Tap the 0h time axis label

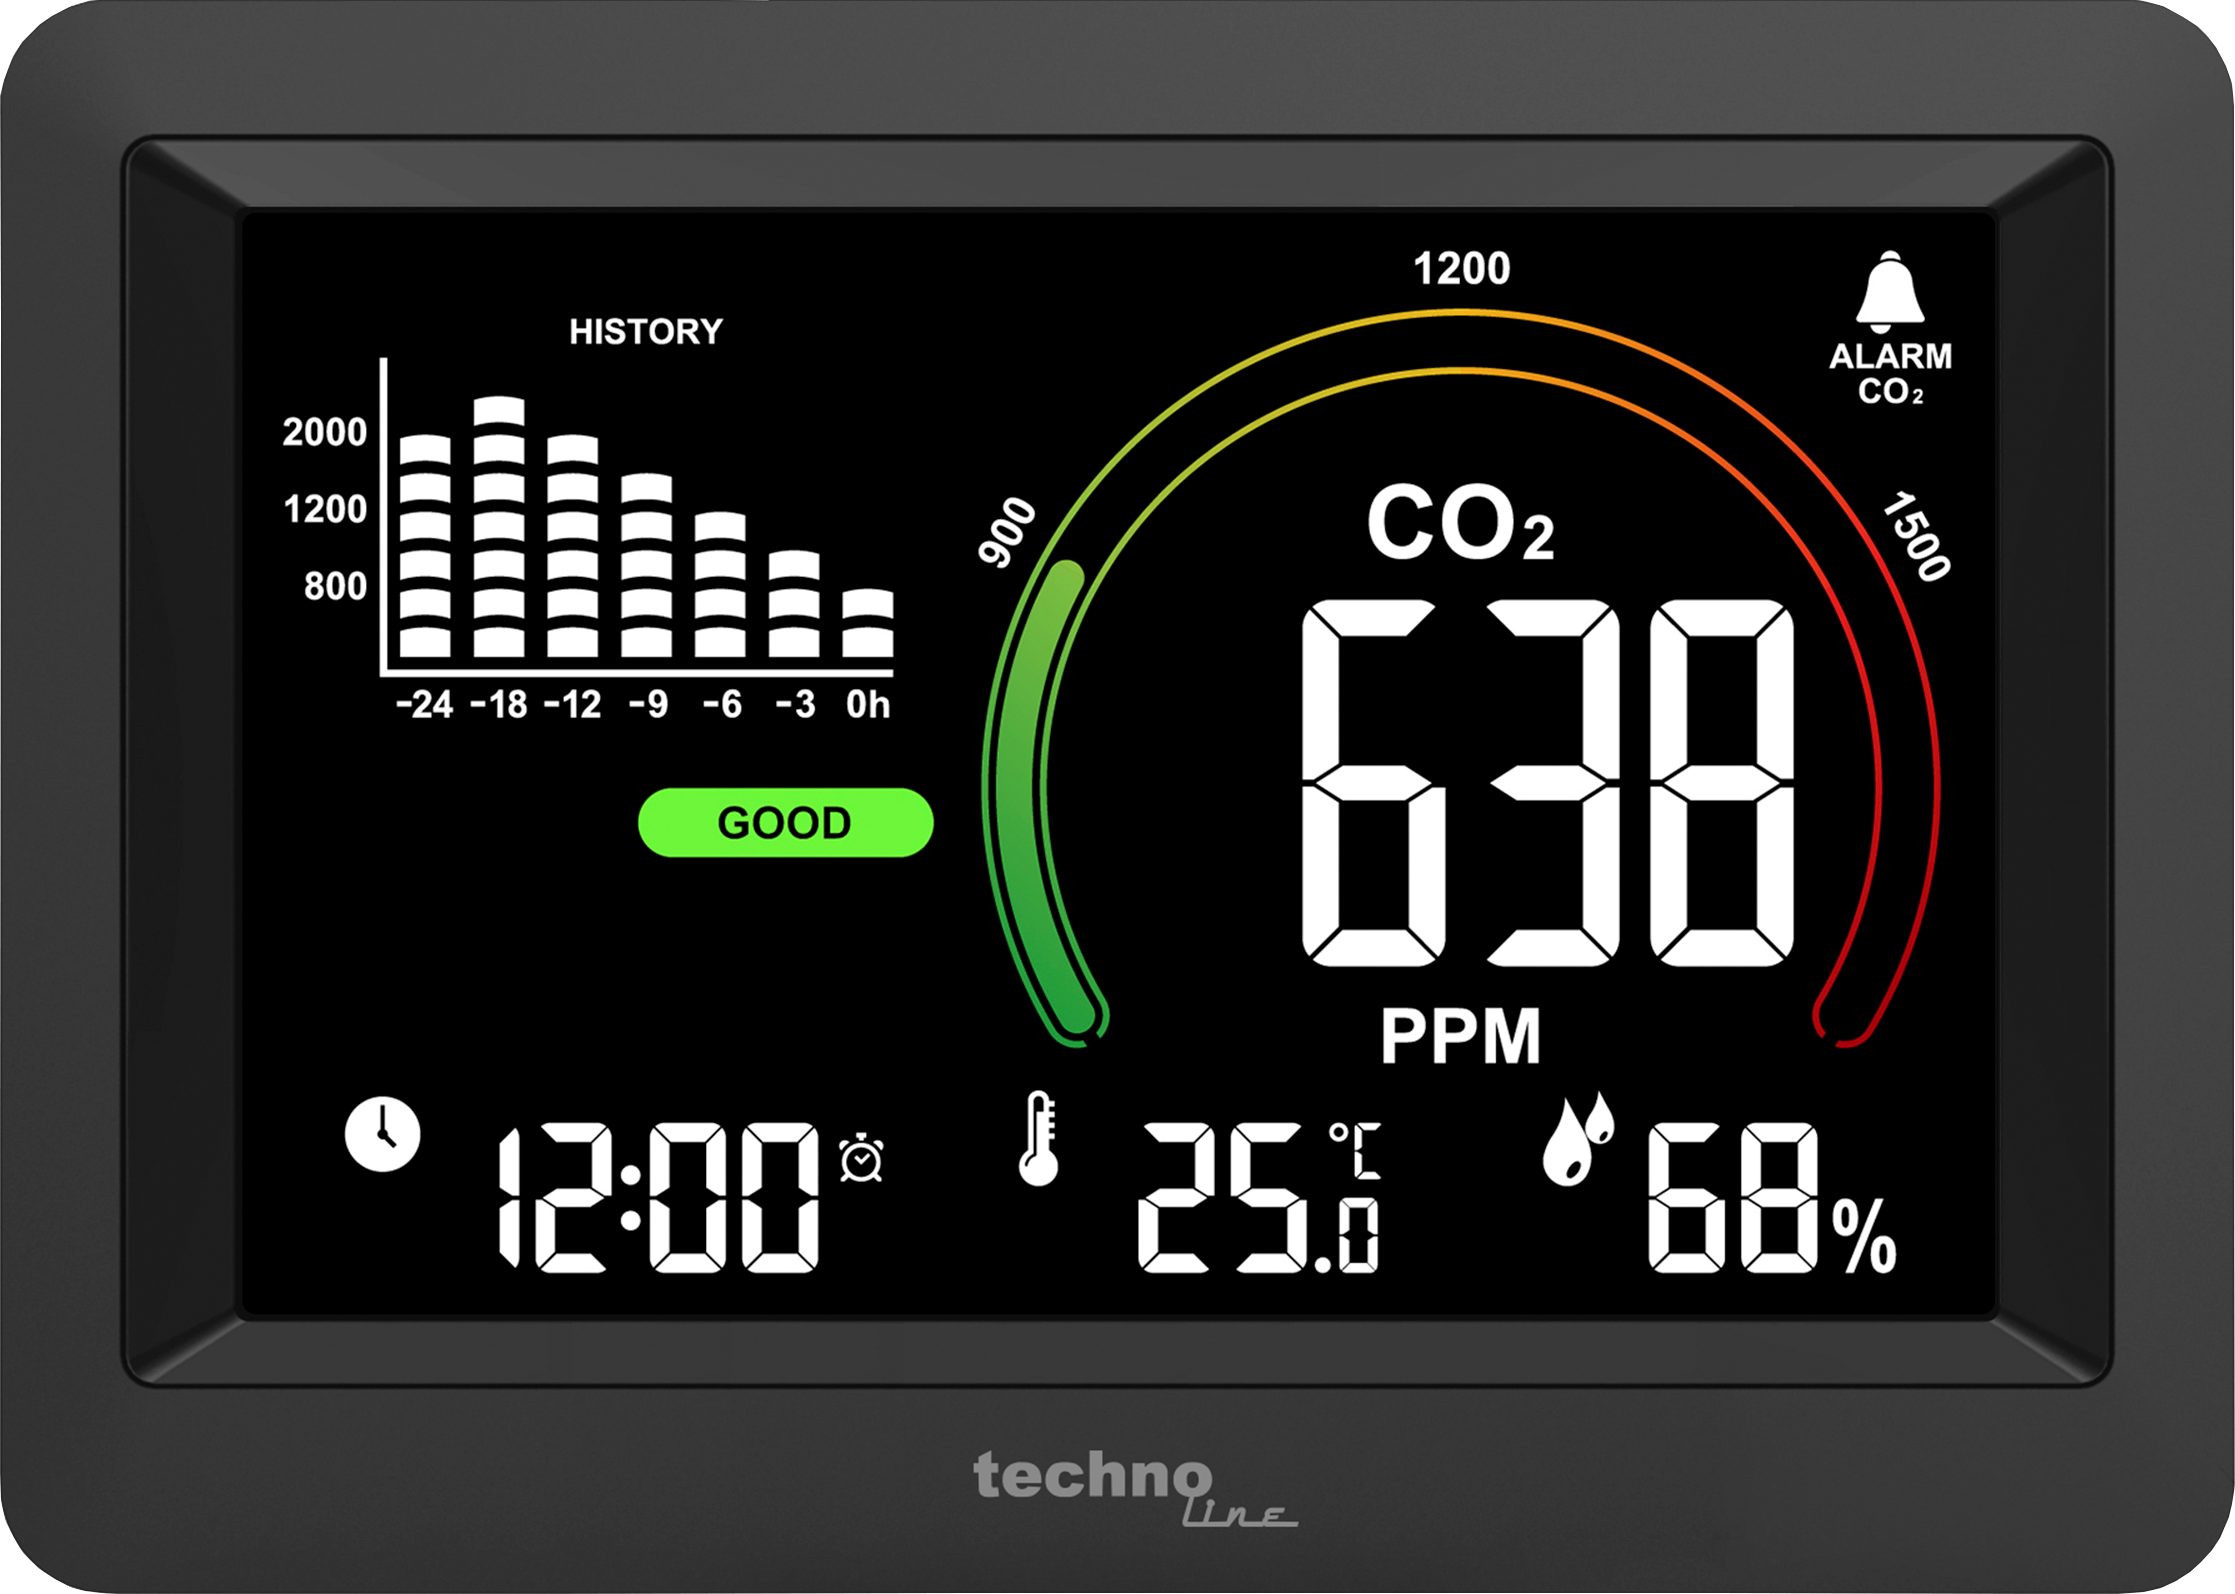(x=868, y=705)
